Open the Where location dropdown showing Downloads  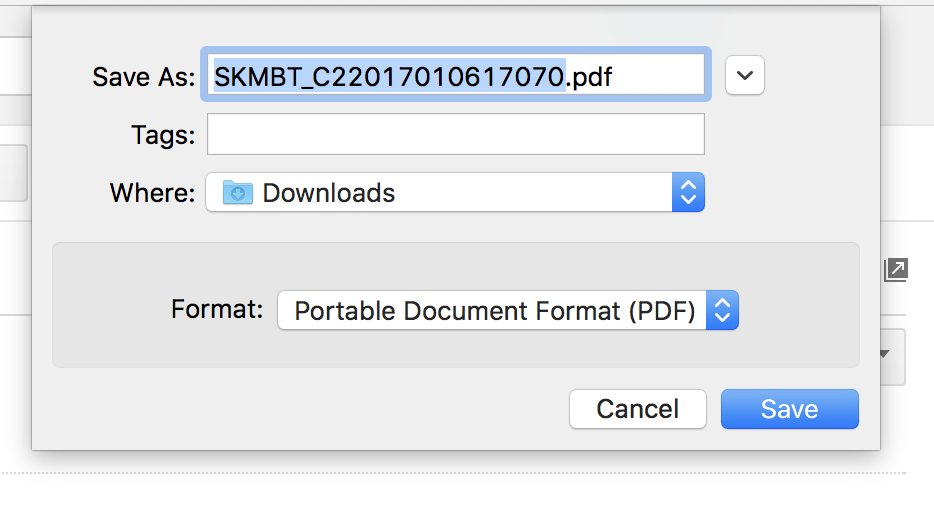pyautogui.click(x=455, y=193)
